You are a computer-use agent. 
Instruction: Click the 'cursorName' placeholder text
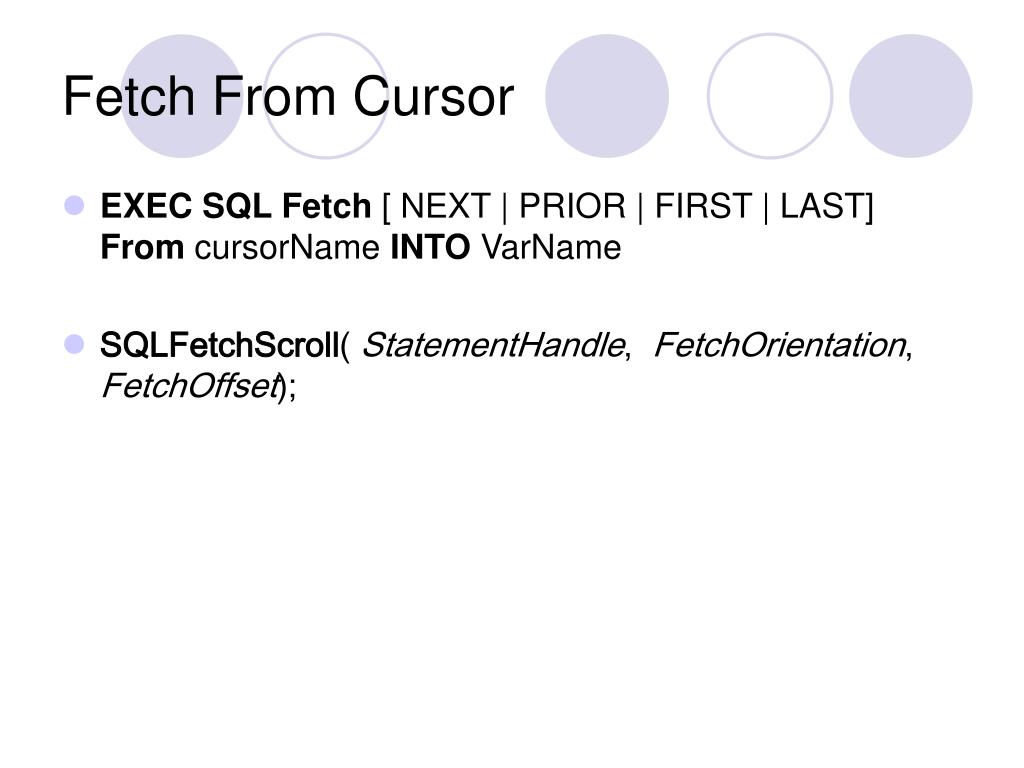click(x=287, y=248)
